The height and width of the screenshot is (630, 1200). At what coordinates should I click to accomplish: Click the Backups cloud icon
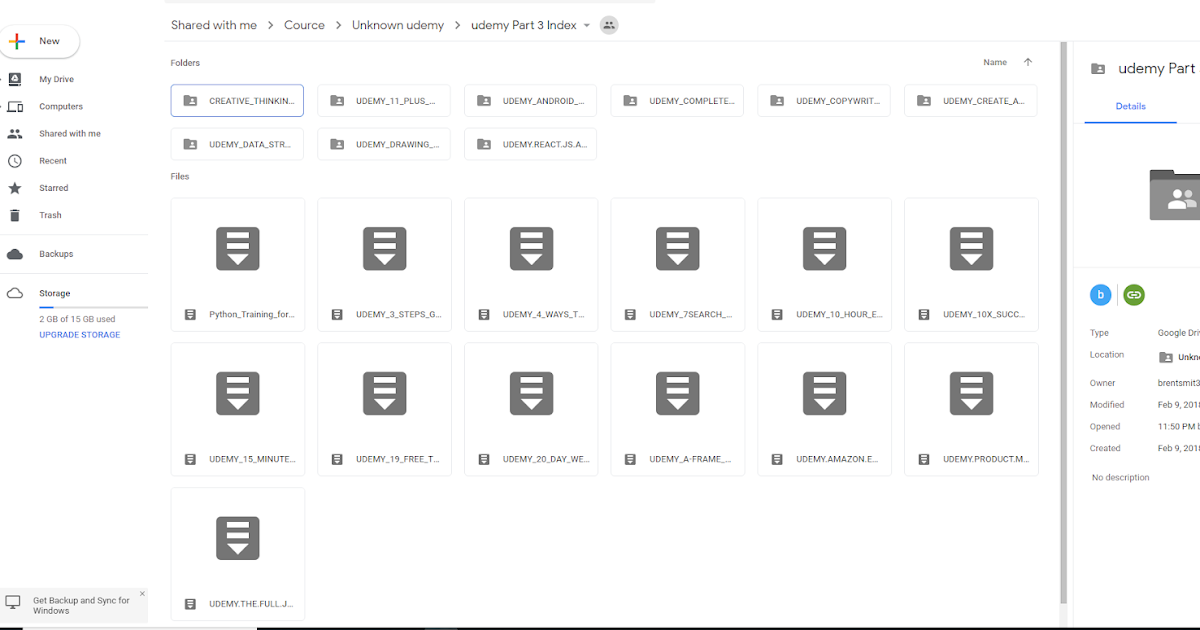[15, 254]
